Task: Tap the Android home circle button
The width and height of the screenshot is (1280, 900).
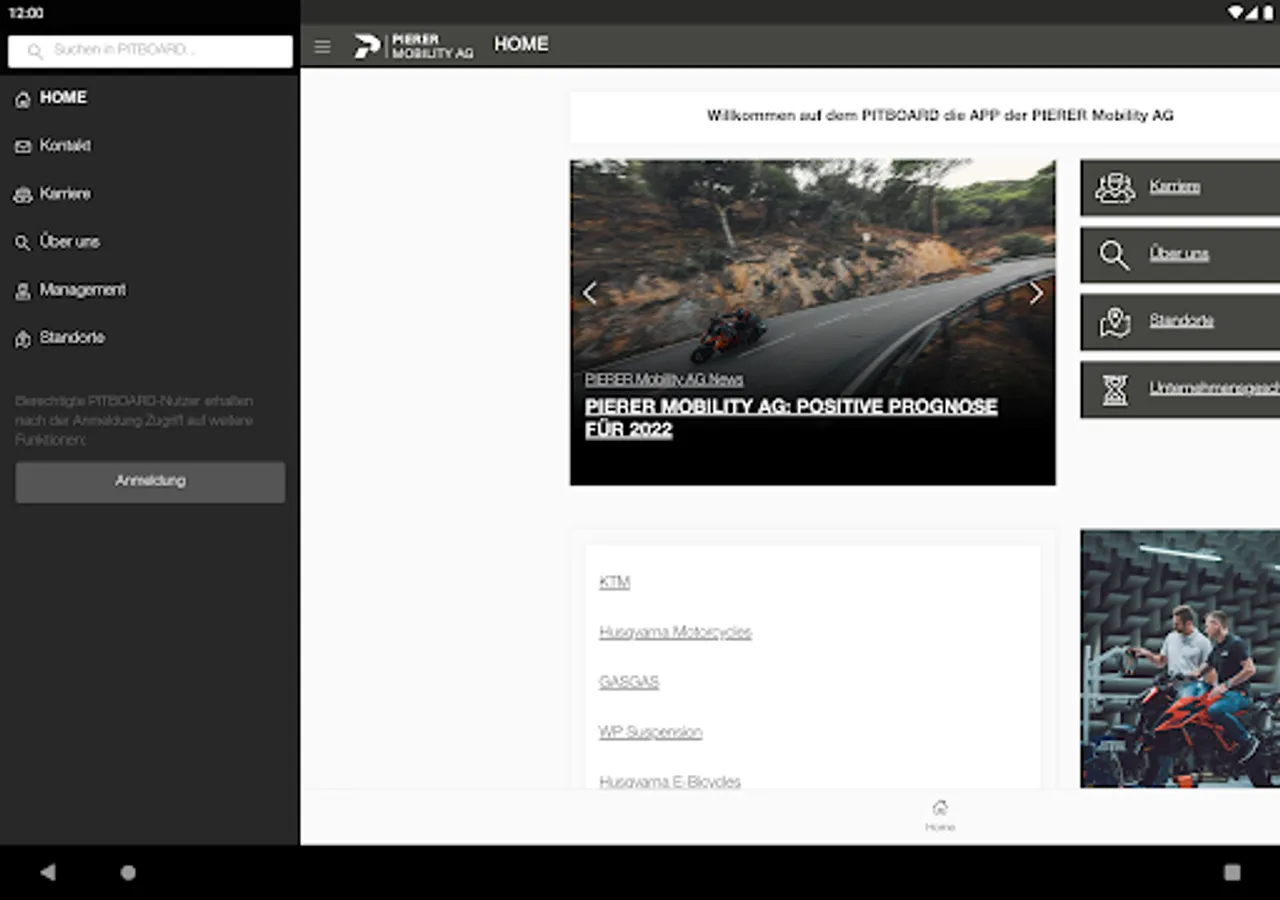Action: (128, 872)
